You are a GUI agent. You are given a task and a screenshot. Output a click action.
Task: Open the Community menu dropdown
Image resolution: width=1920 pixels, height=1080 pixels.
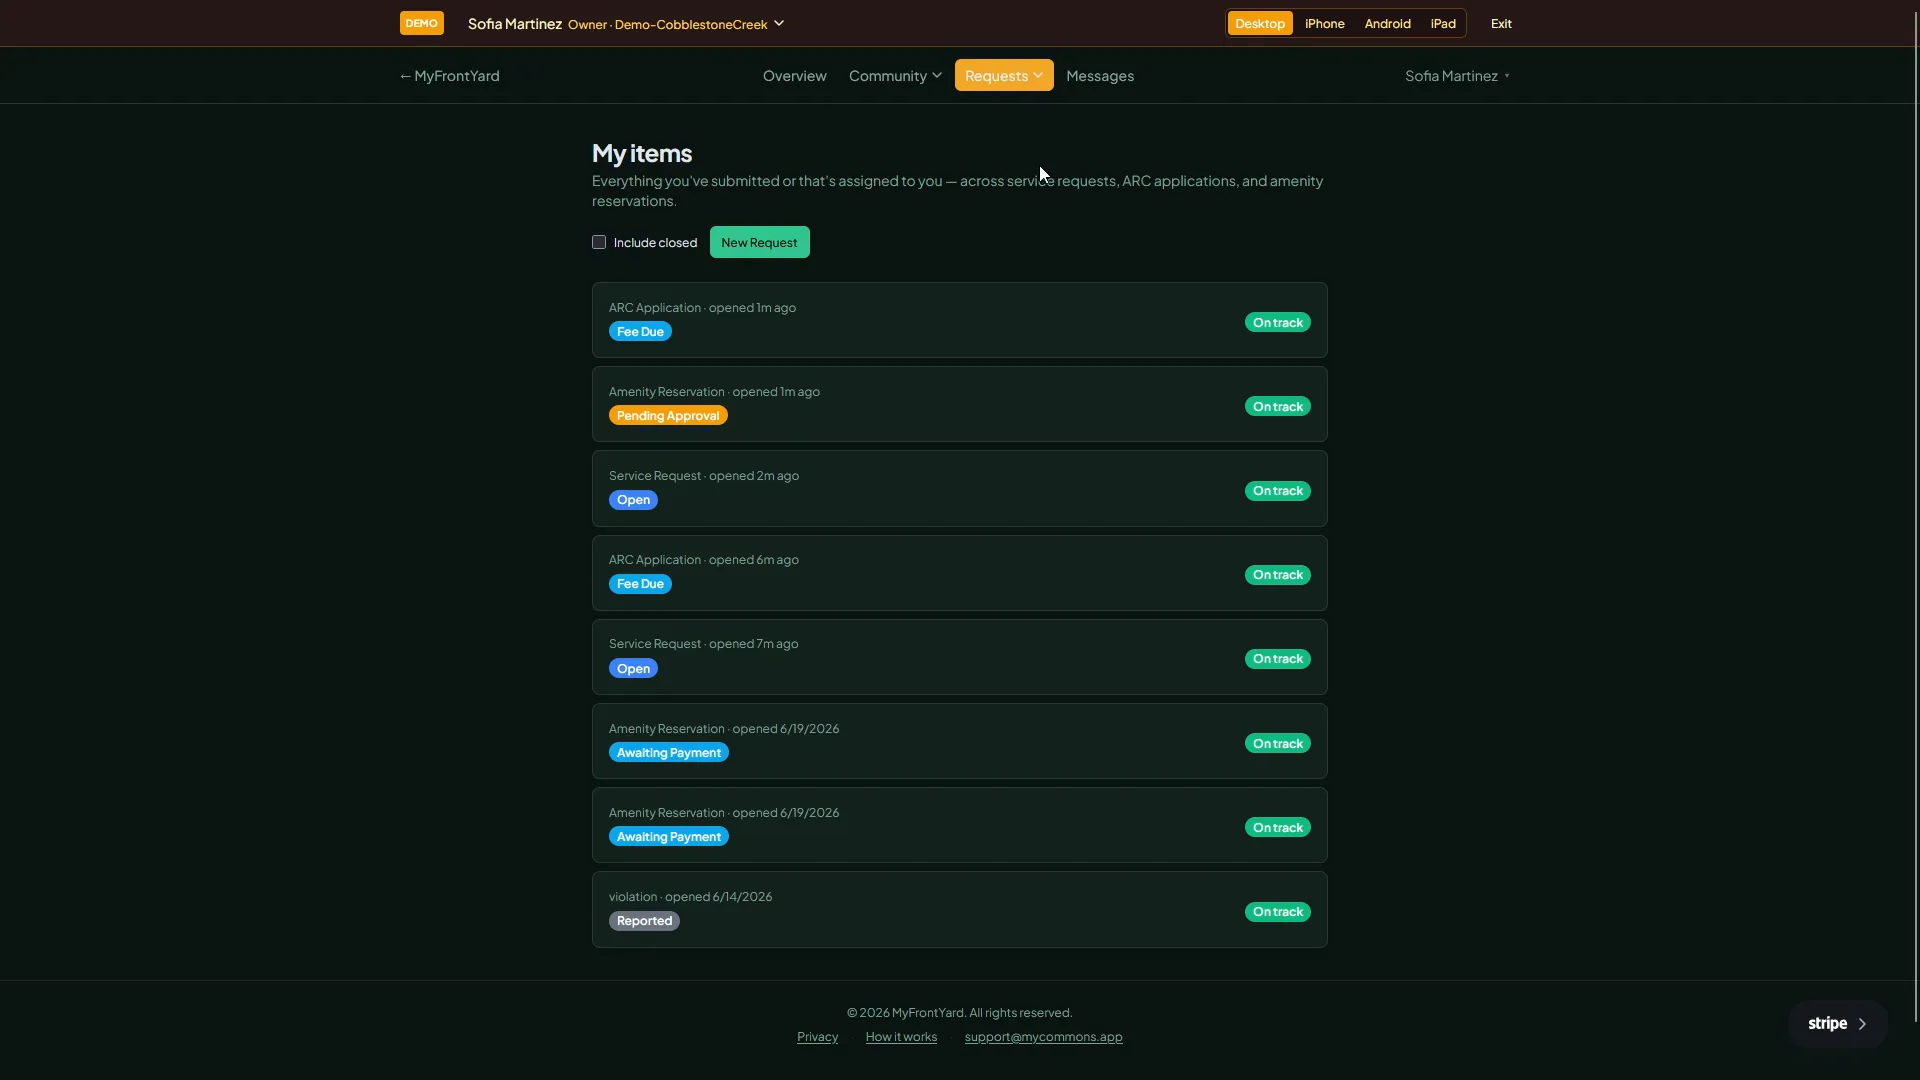895,75
